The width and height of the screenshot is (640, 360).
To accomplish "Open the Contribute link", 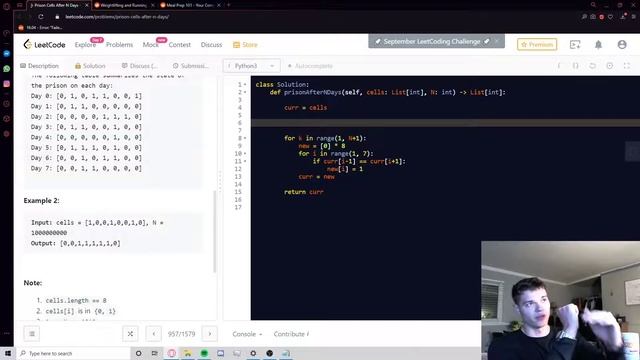I will point(291,334).
